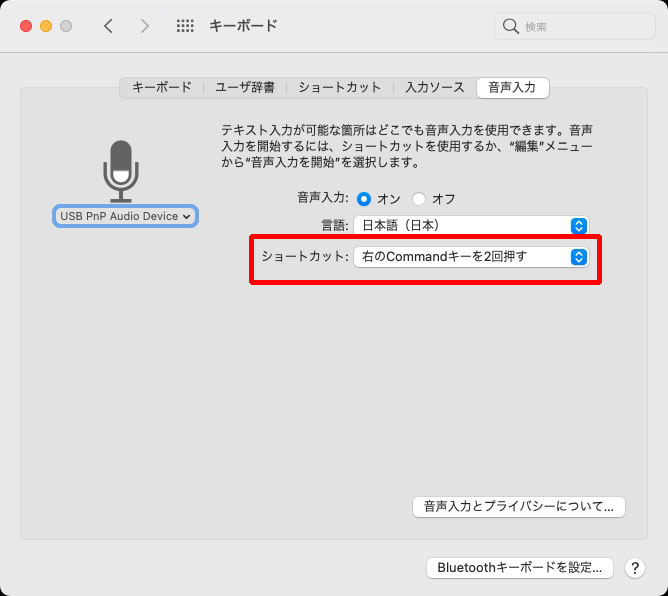Switch to the キーボード tab
This screenshot has height=596, width=668.
tap(162, 87)
